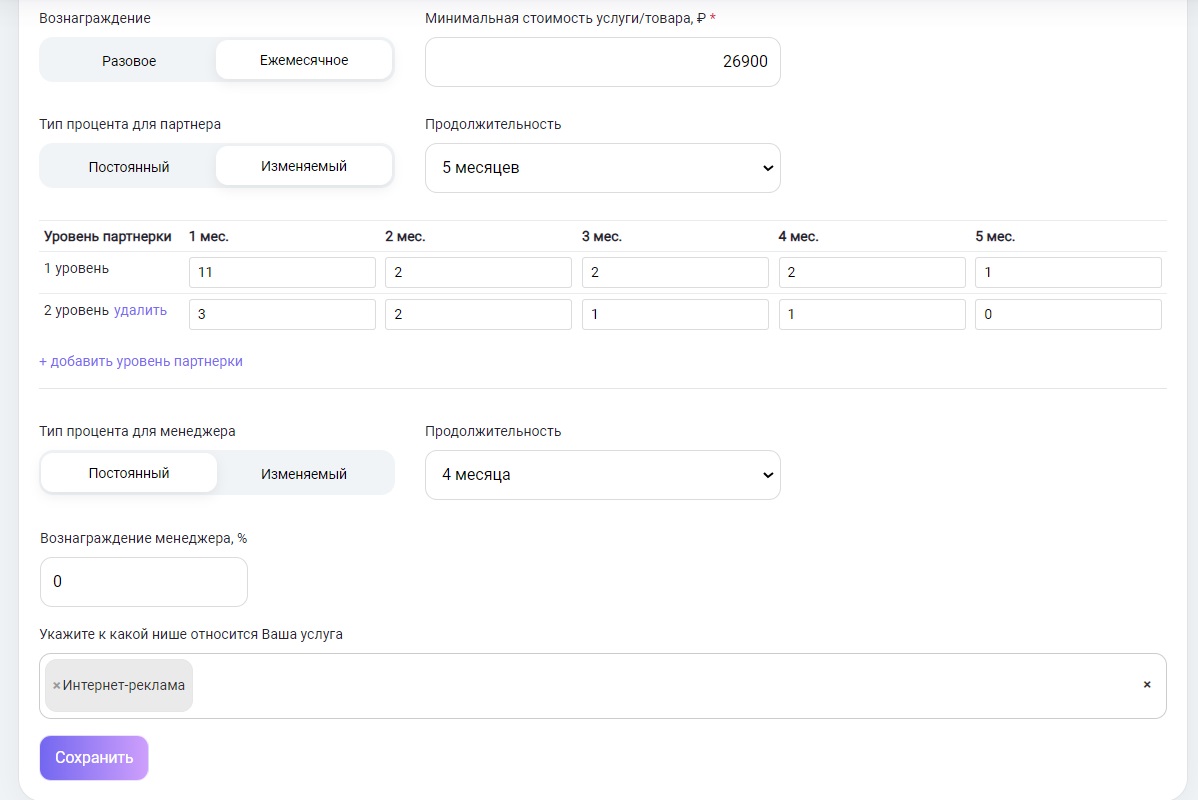Click + добавить уровень партнерки link

(141, 361)
